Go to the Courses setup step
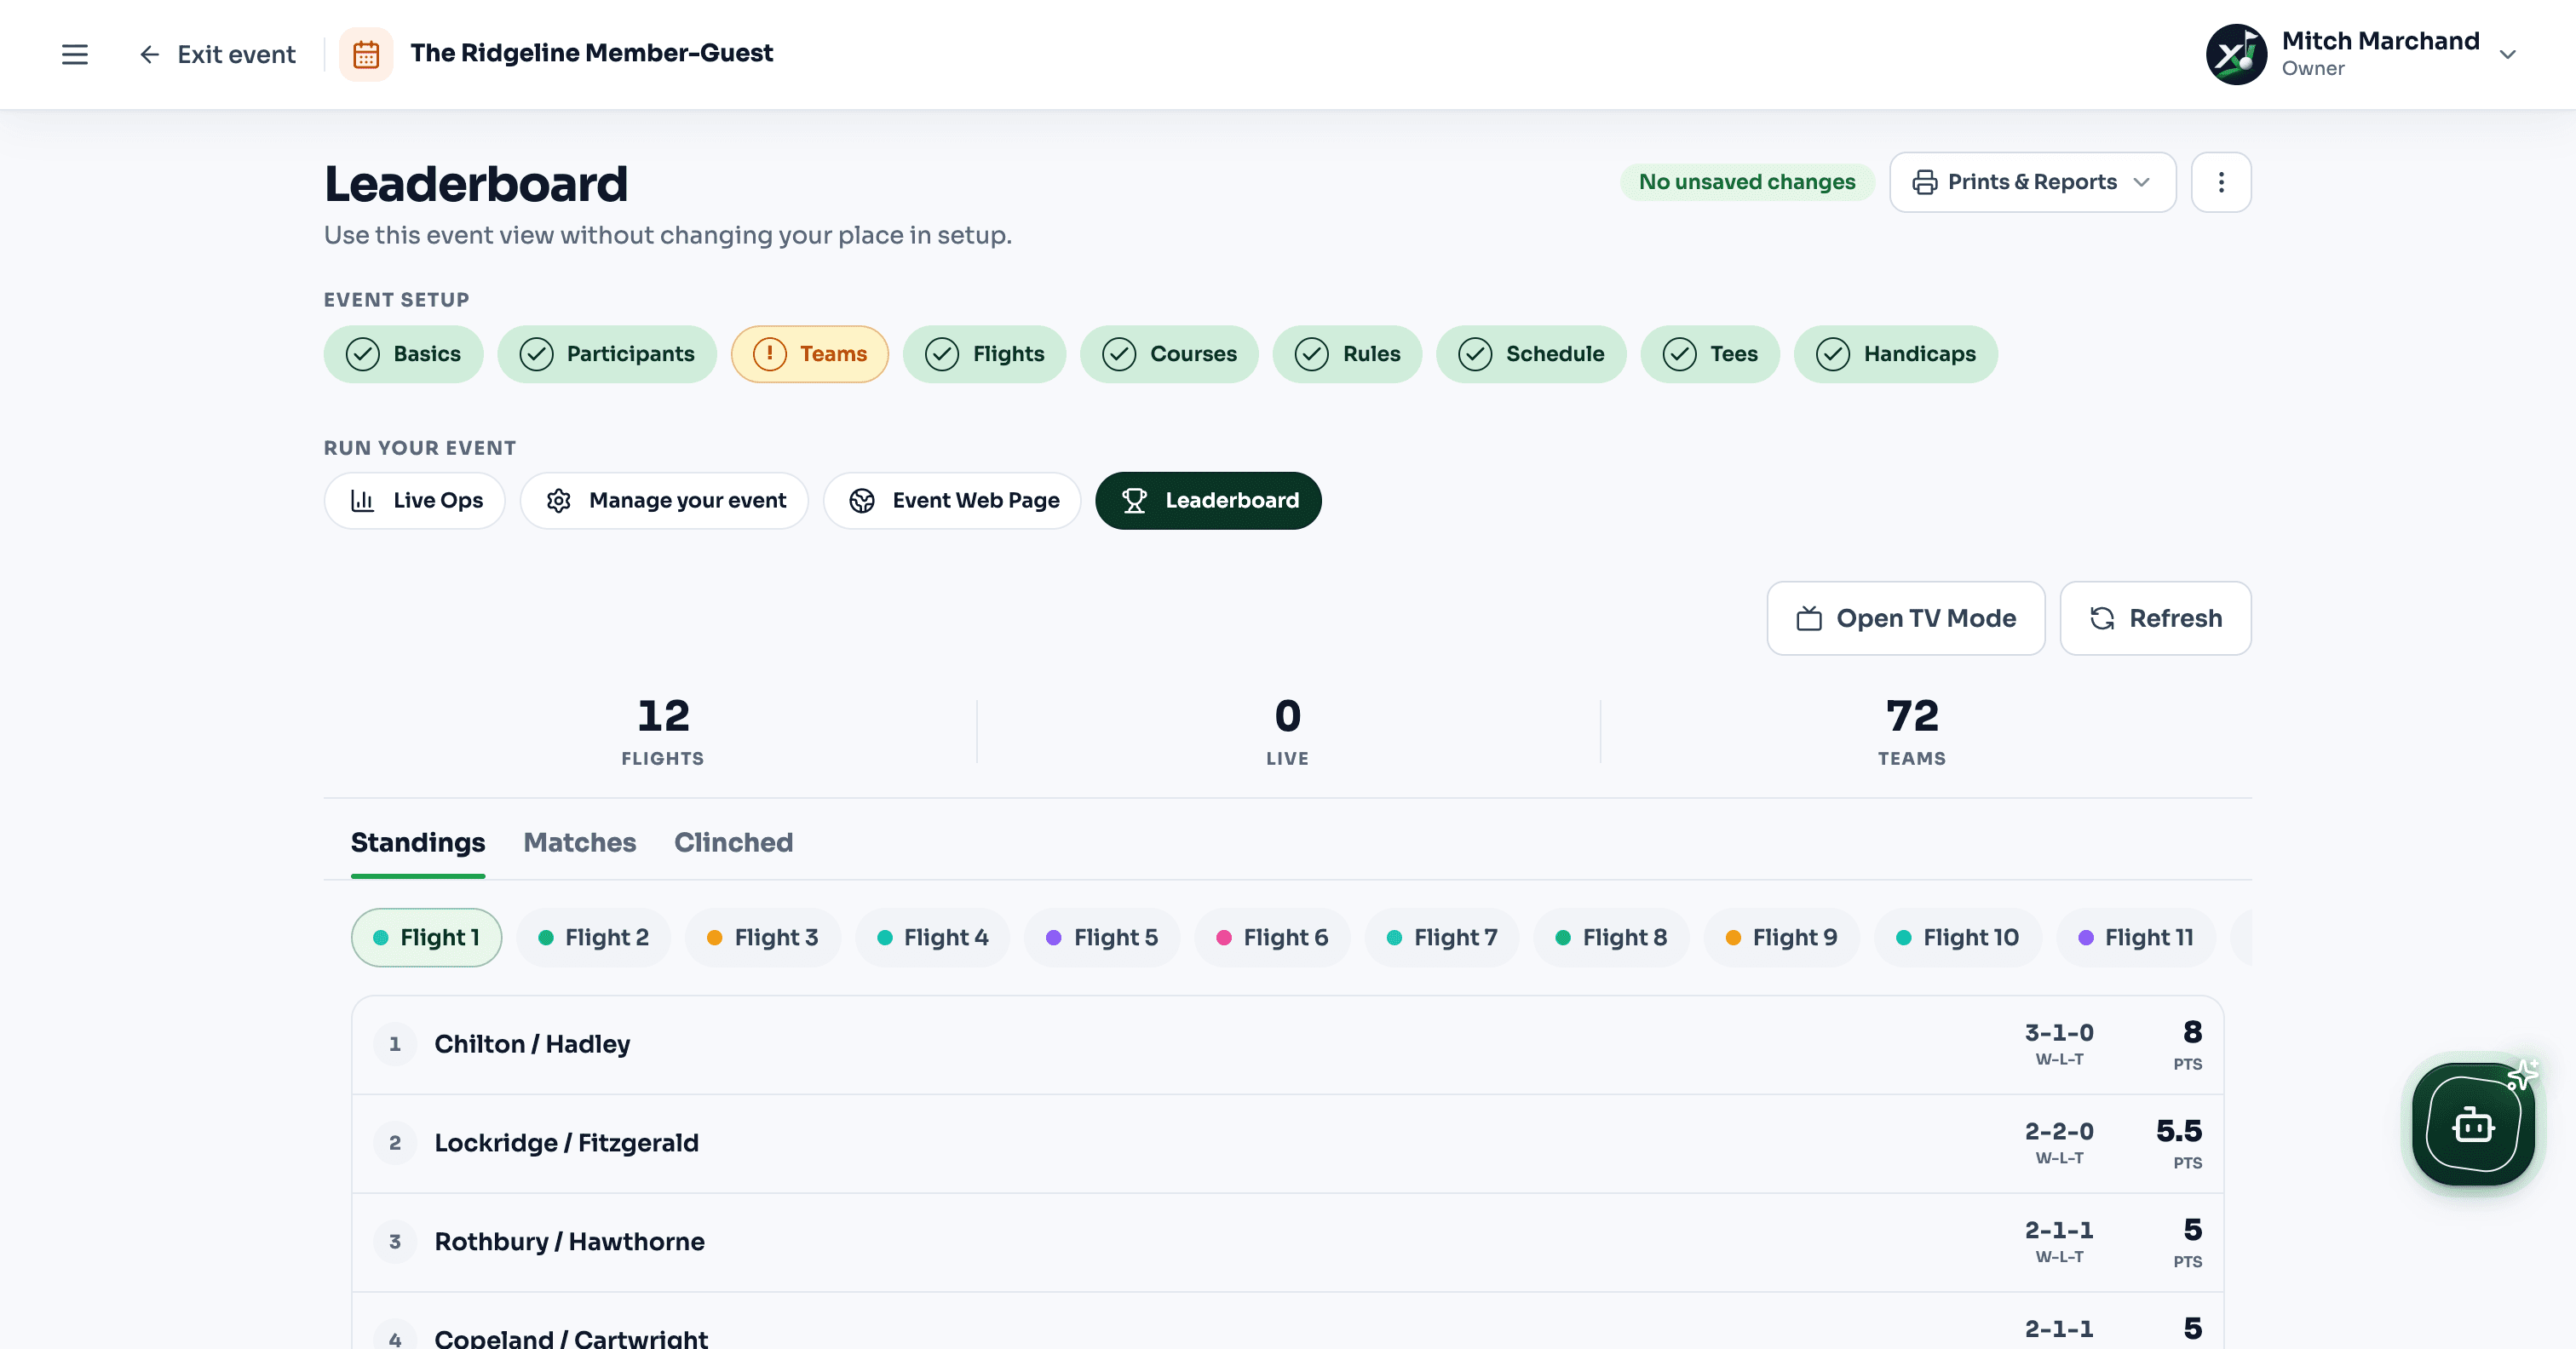The image size is (2576, 1349). point(1169,354)
